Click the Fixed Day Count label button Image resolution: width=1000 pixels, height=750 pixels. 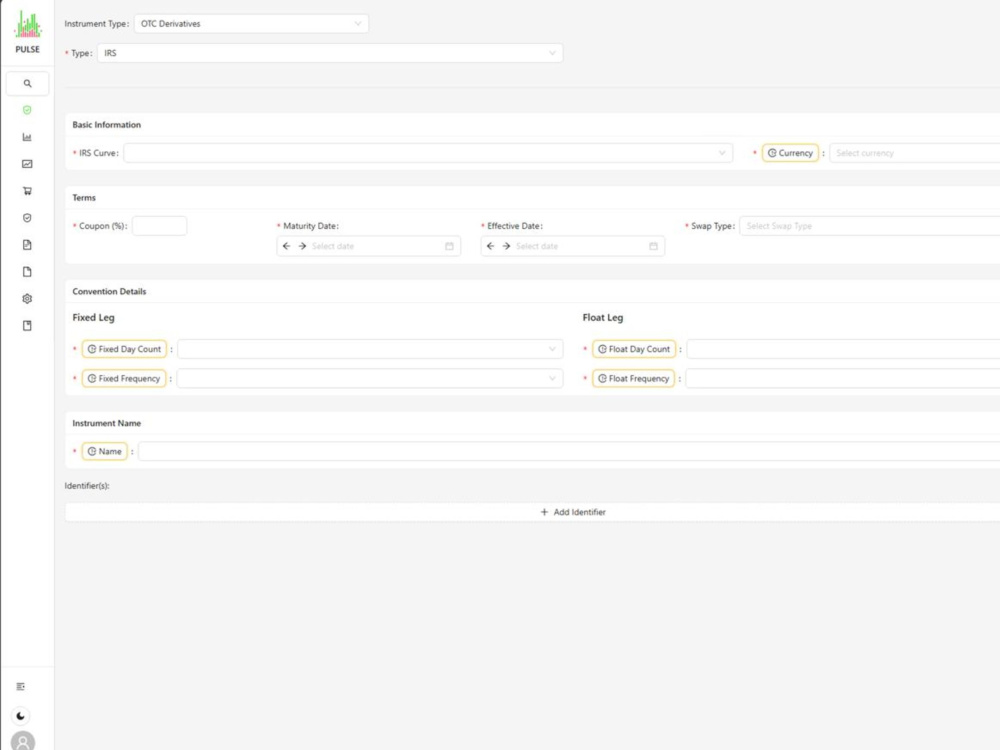coord(124,349)
